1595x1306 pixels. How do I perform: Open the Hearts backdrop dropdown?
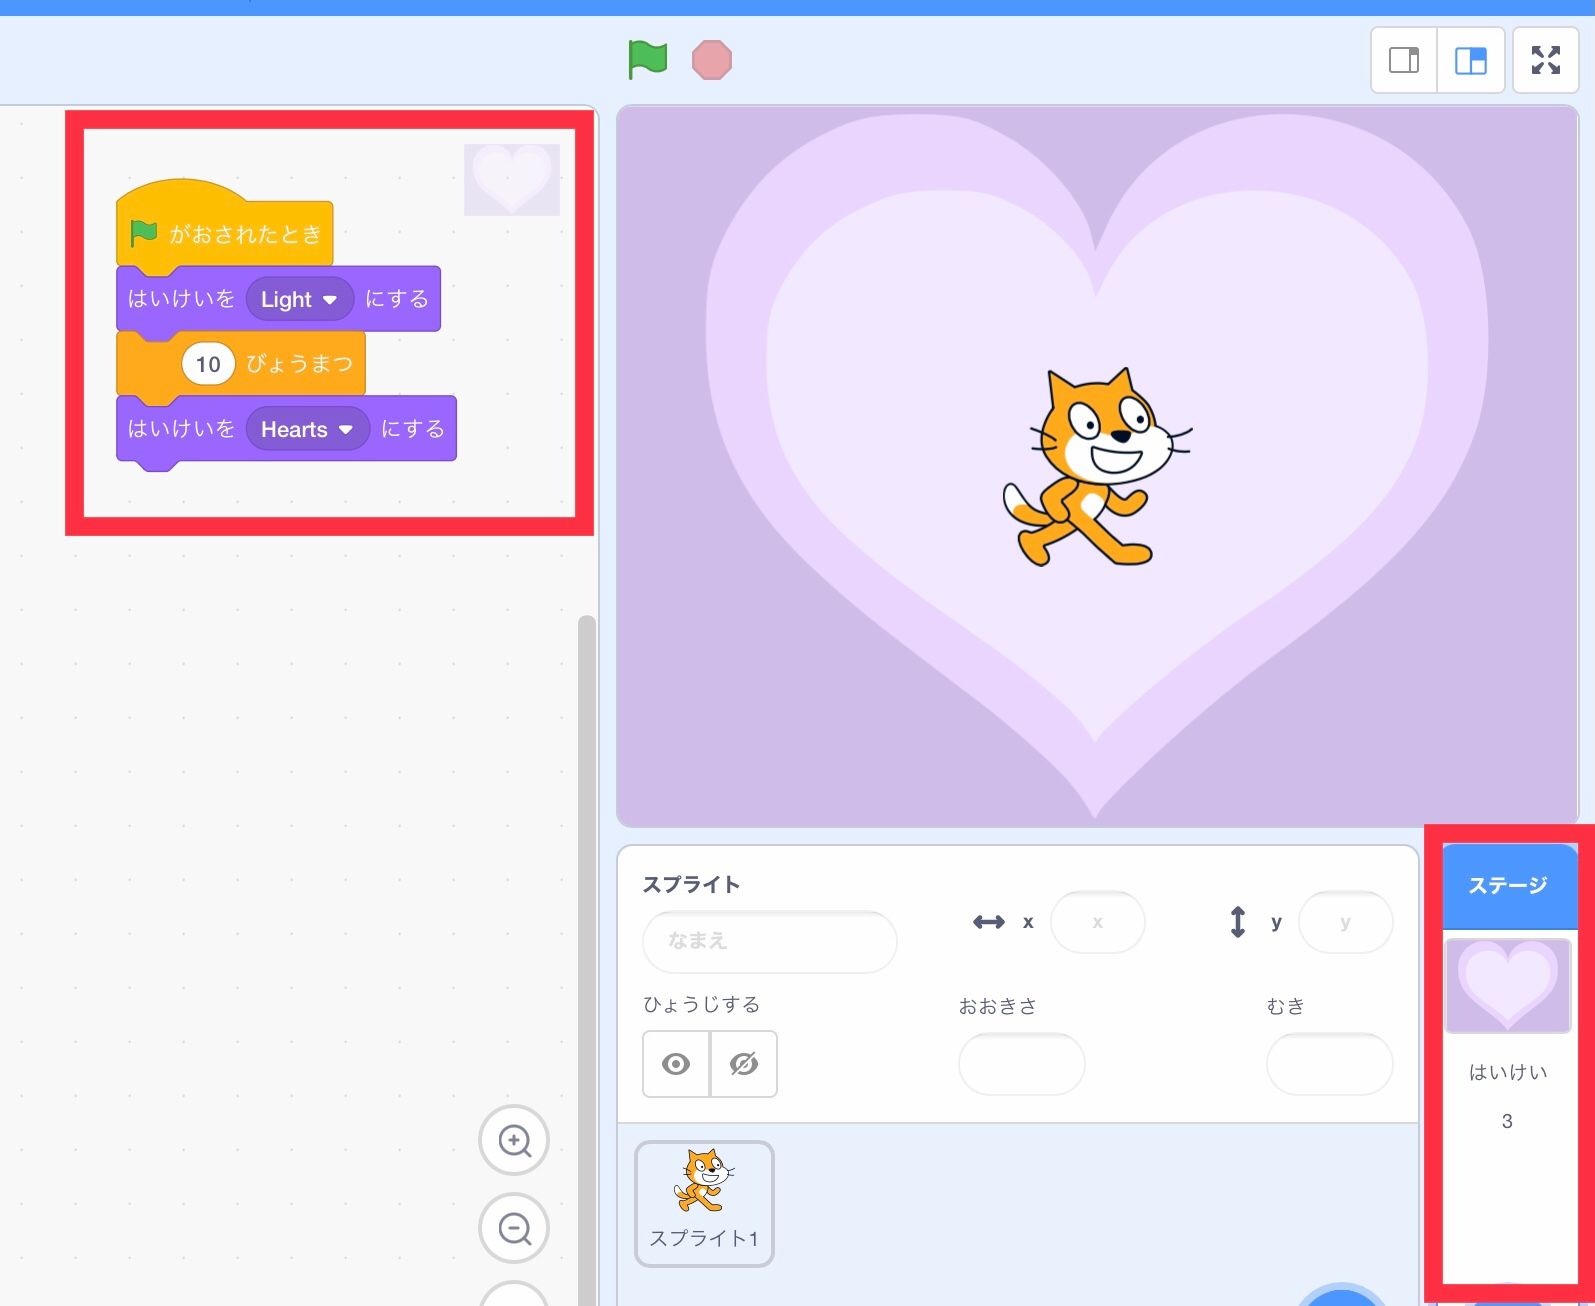(x=307, y=429)
